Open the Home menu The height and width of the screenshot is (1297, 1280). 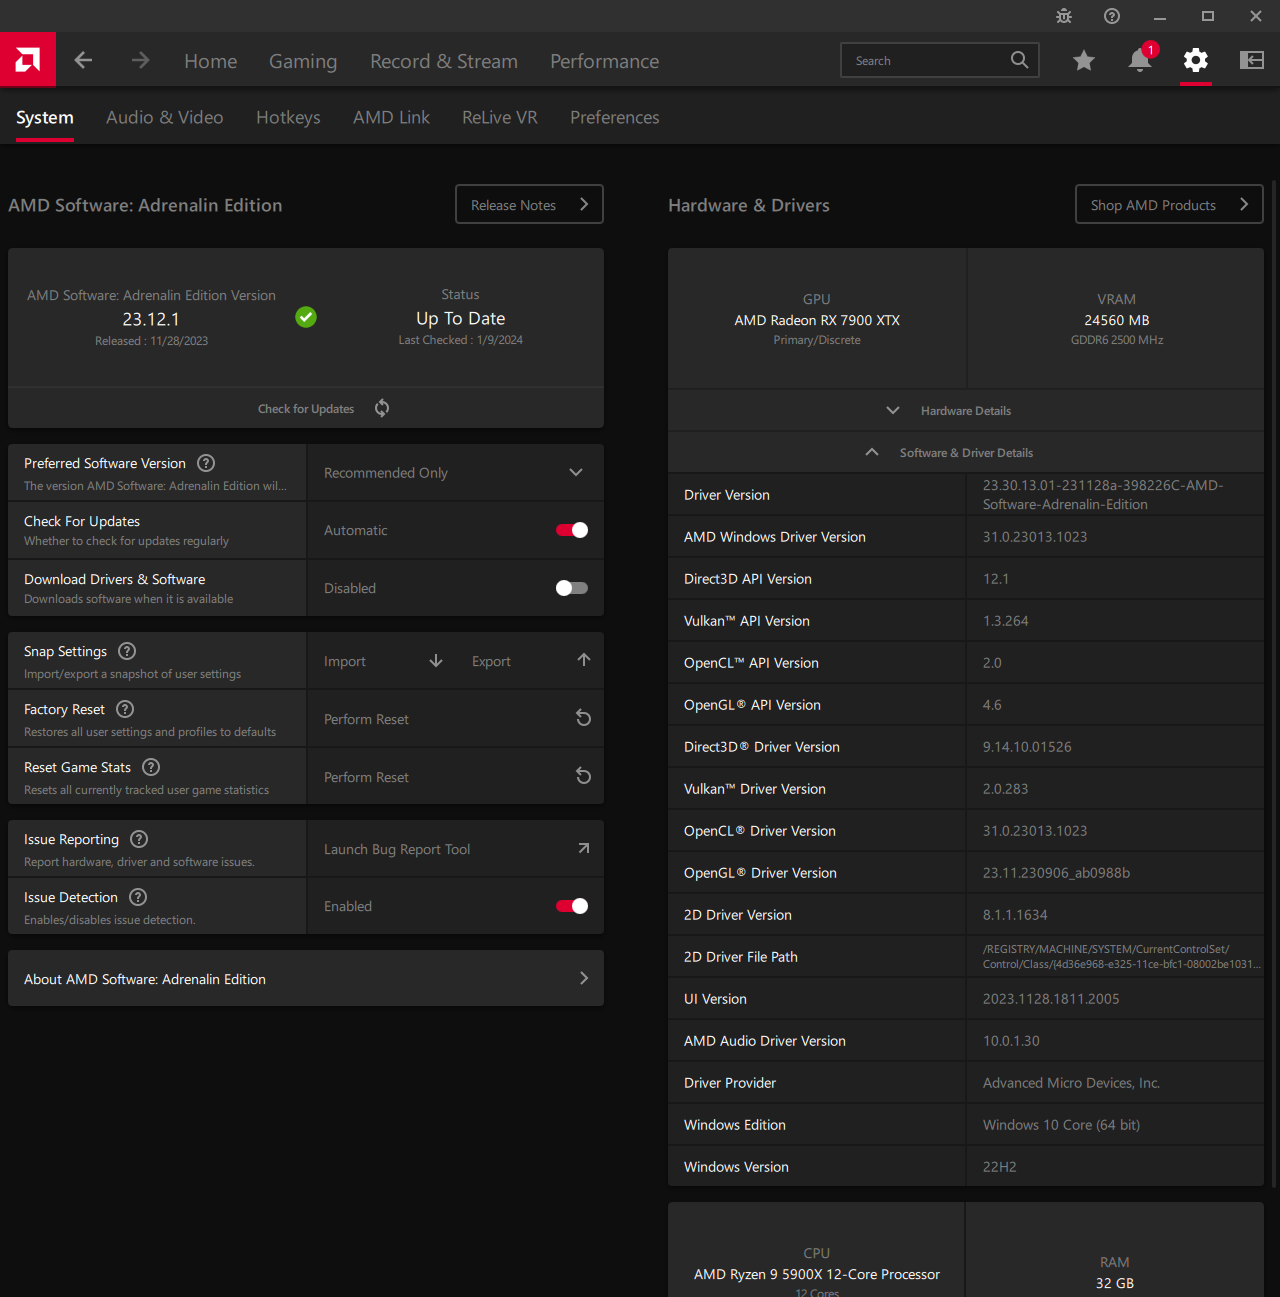coord(211,61)
